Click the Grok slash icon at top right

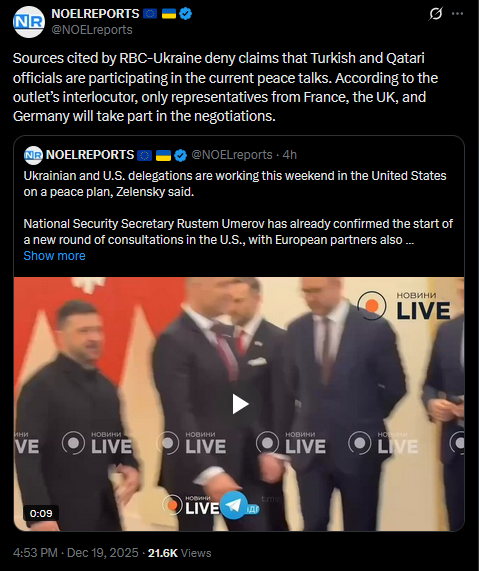tap(436, 14)
